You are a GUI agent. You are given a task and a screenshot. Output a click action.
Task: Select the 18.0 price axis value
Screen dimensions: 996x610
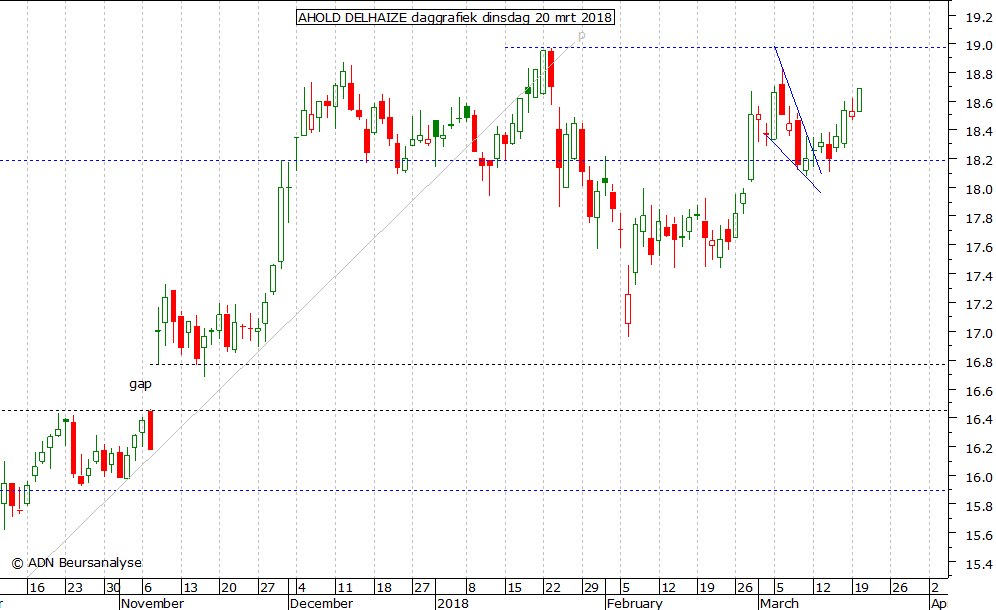[979, 189]
